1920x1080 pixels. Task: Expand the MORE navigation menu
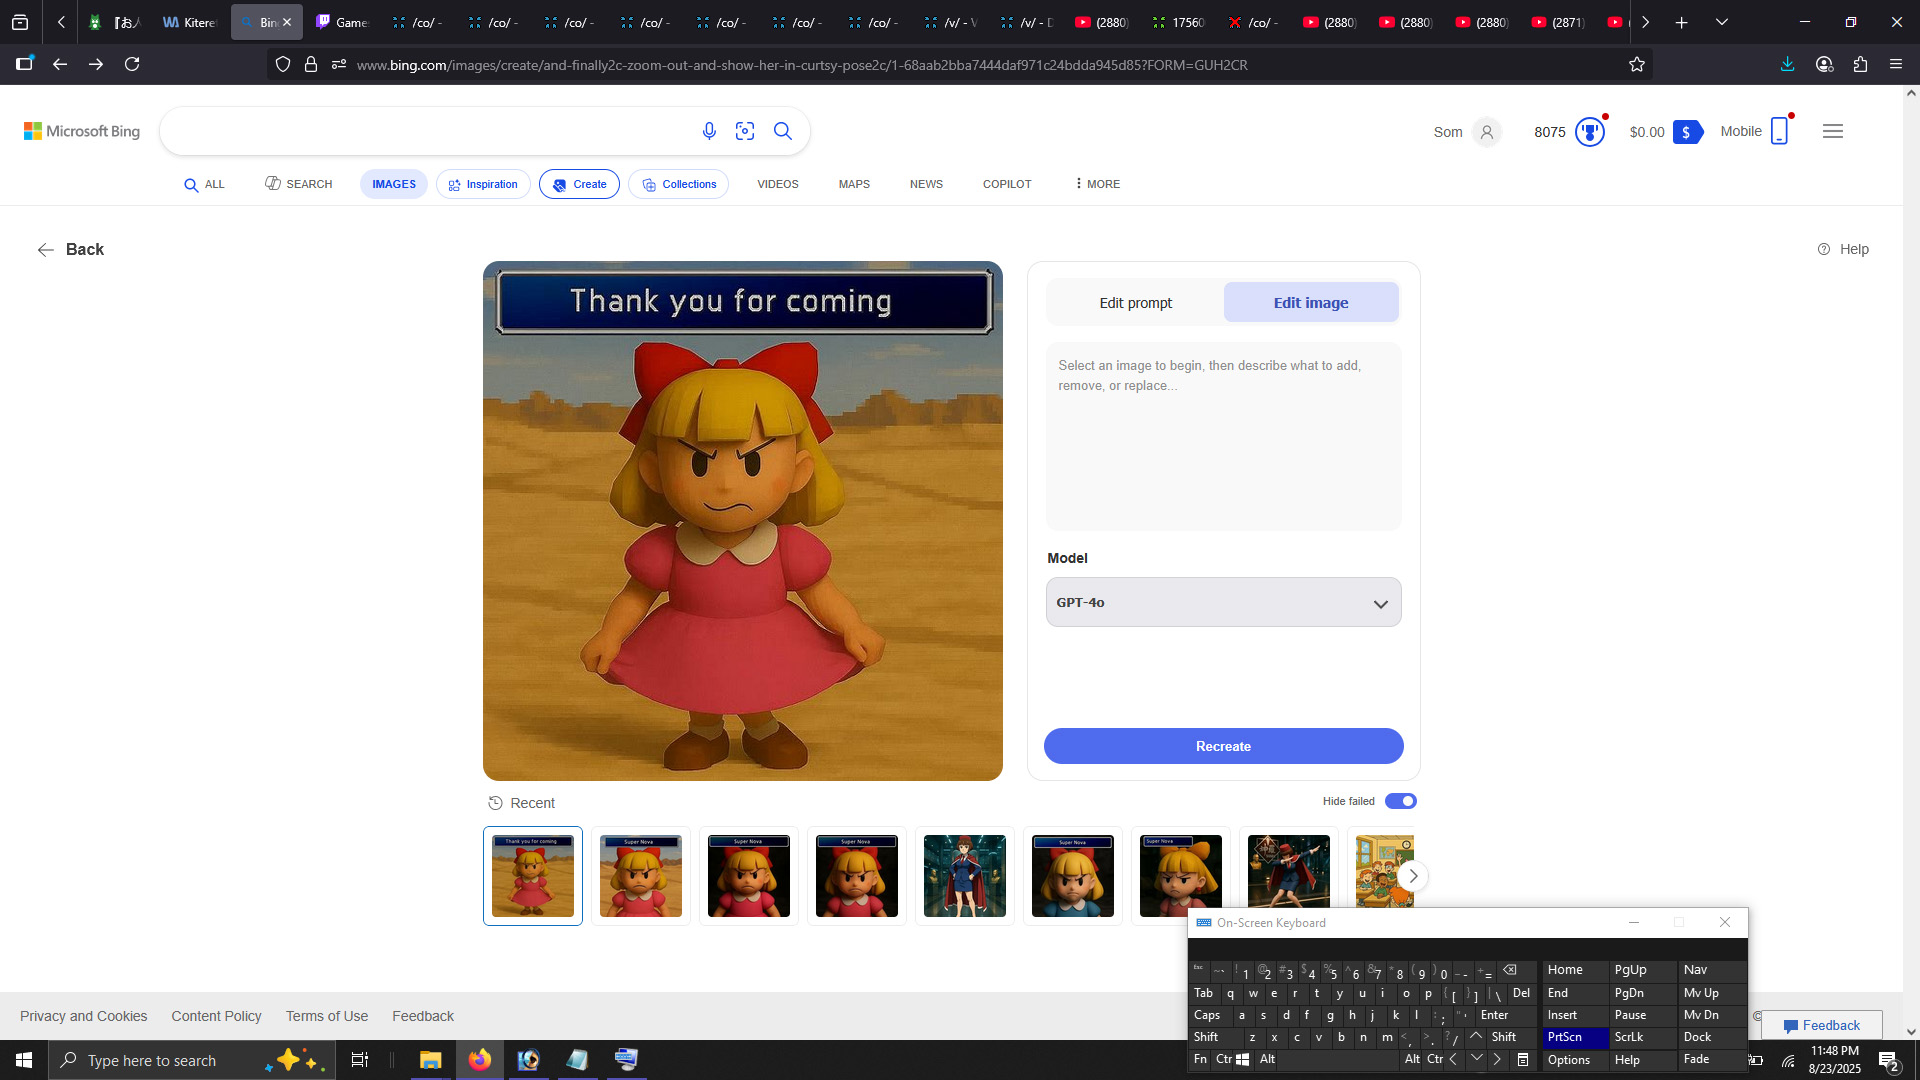(x=1097, y=184)
